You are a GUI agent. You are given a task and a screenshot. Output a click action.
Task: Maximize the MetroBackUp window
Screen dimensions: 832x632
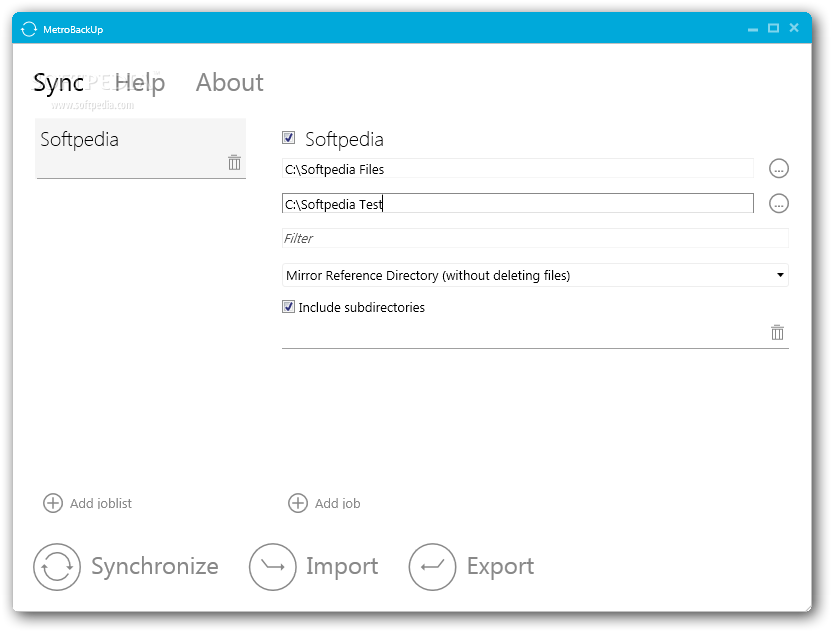tap(774, 28)
